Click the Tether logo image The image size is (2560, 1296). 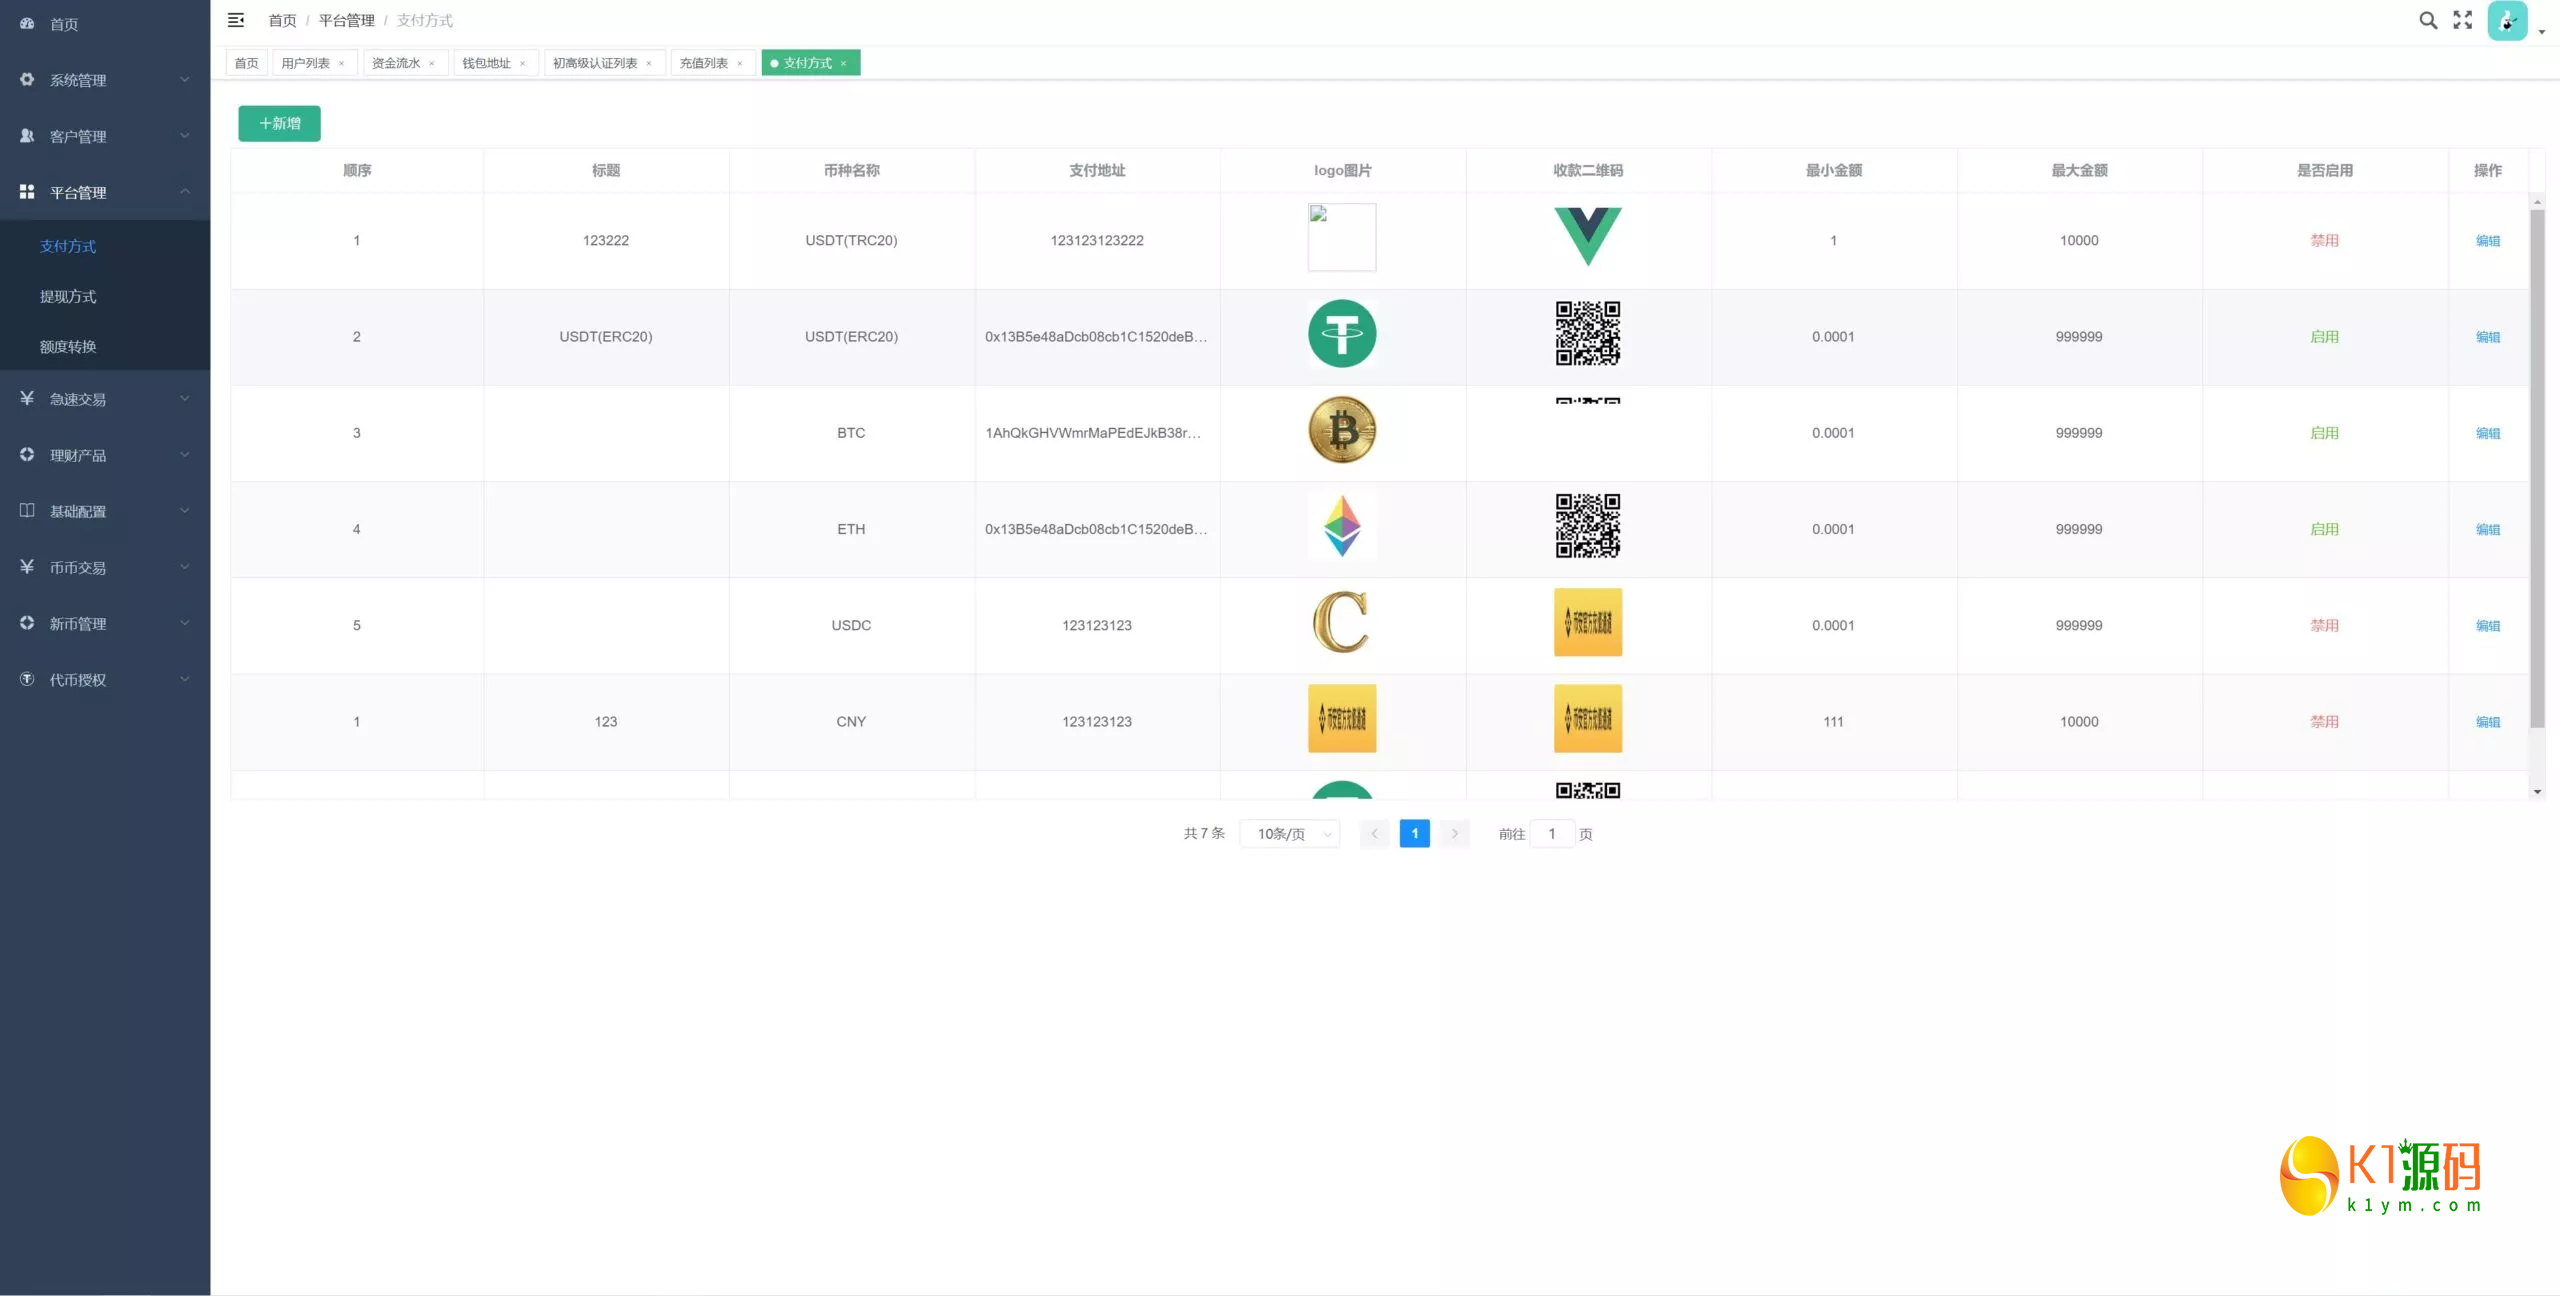tap(1342, 334)
